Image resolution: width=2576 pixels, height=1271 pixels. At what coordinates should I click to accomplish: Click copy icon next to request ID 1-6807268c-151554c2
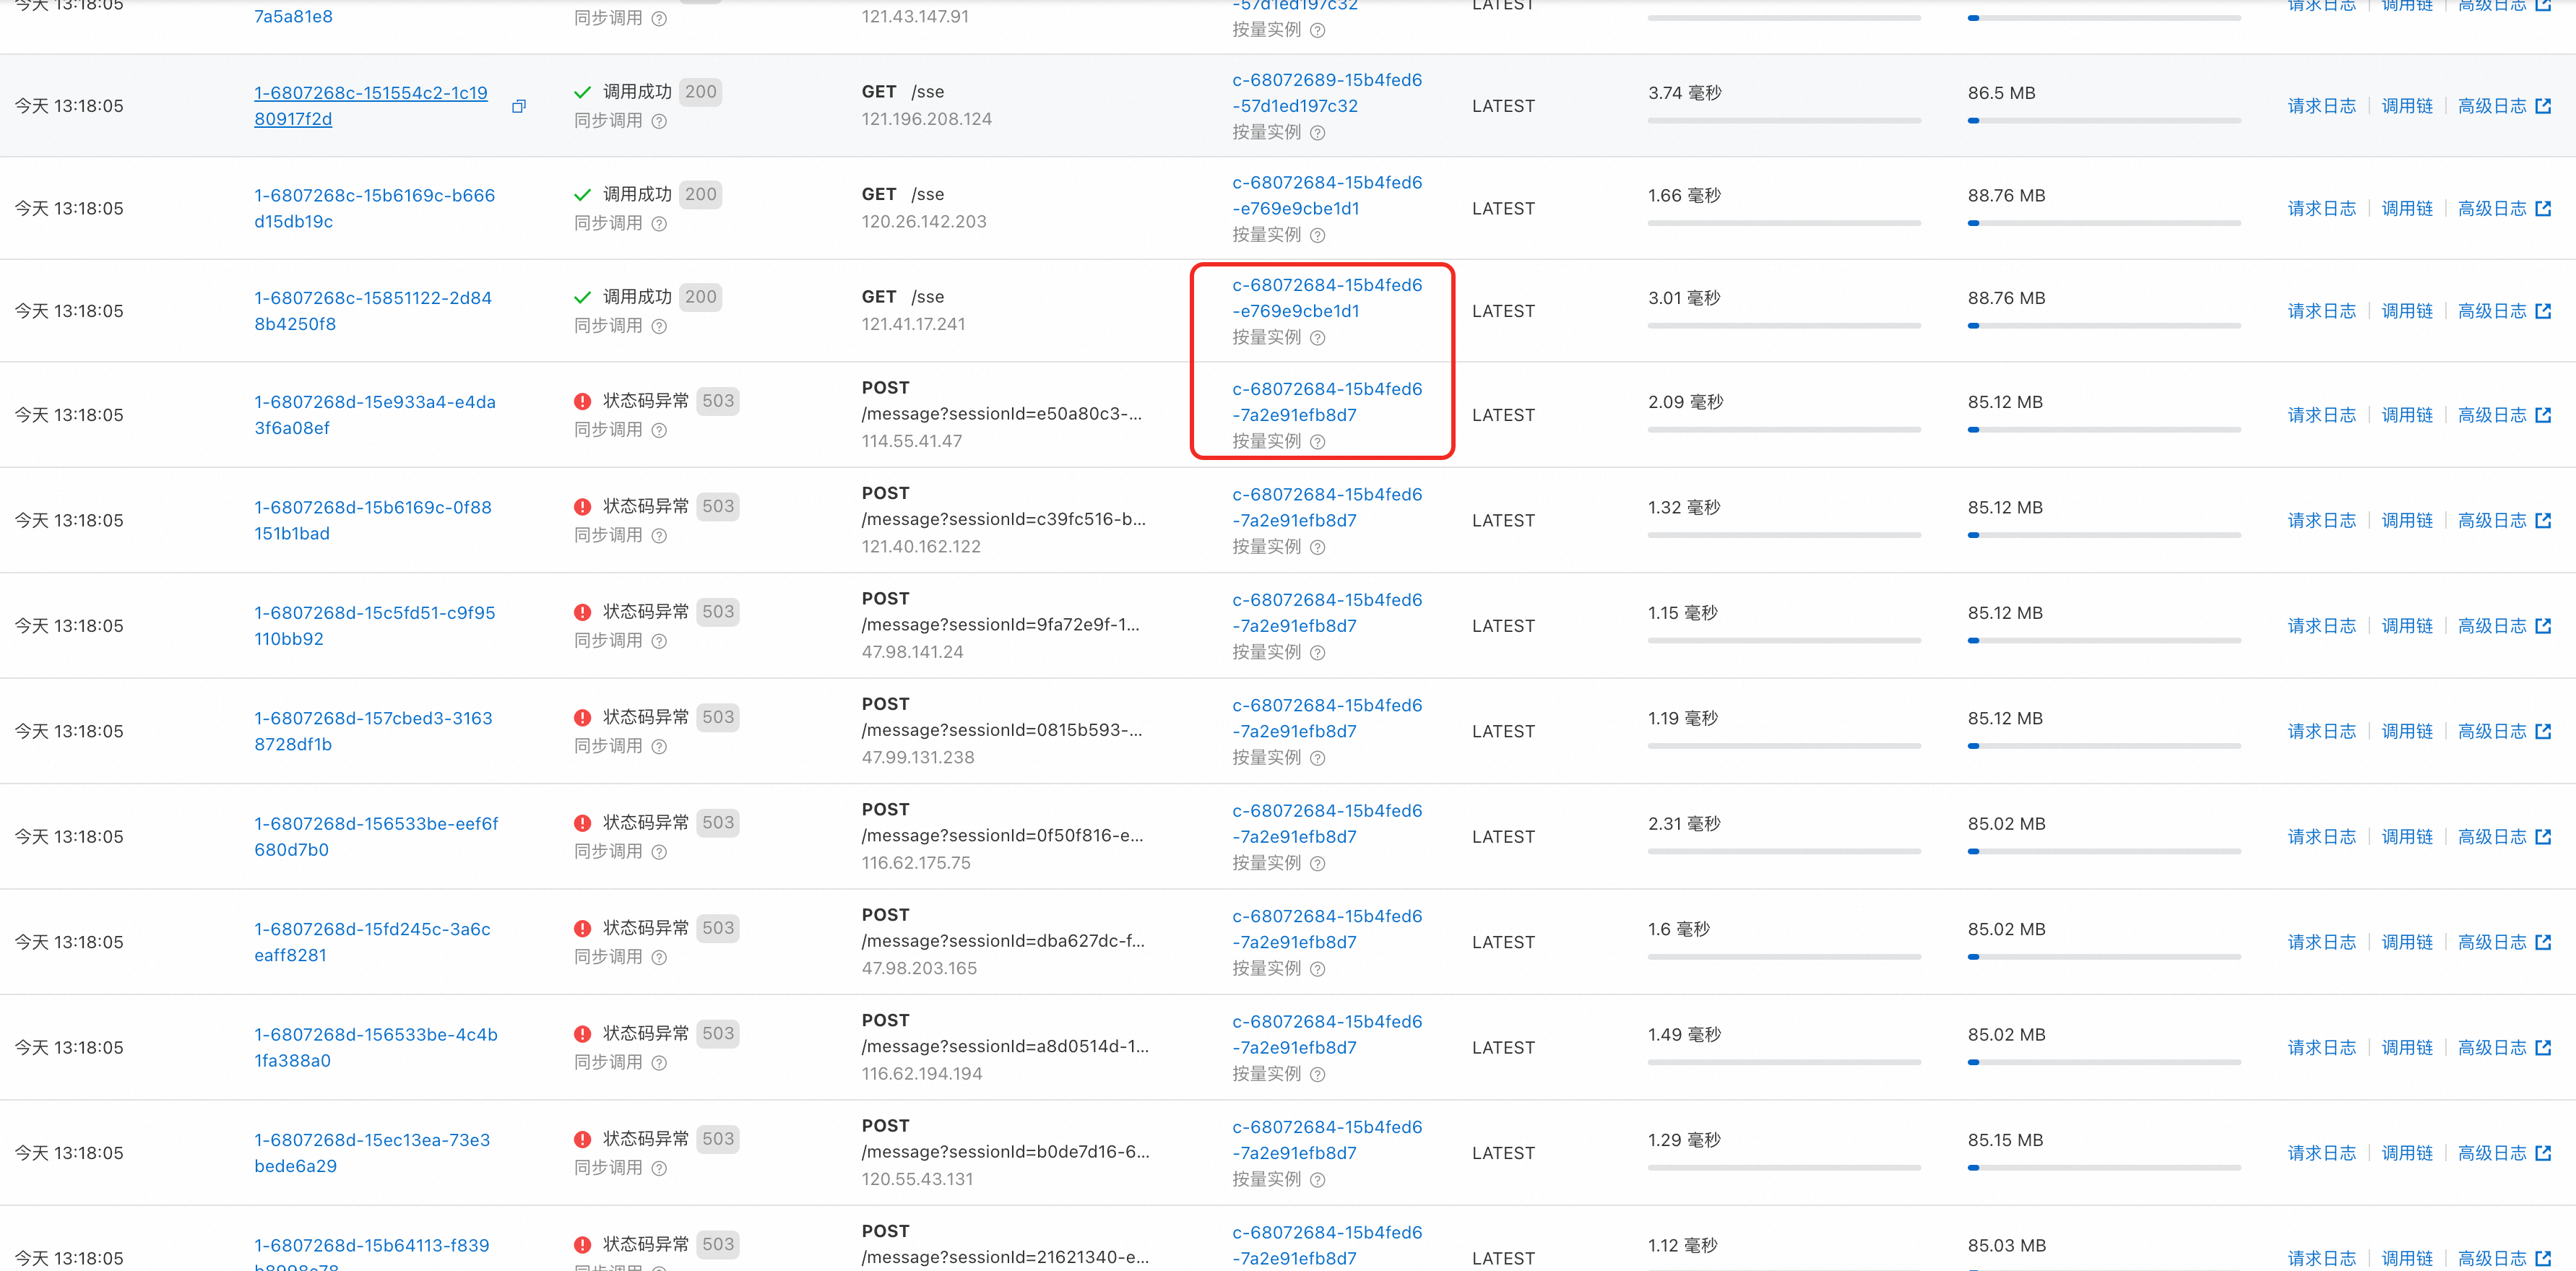pos(518,106)
